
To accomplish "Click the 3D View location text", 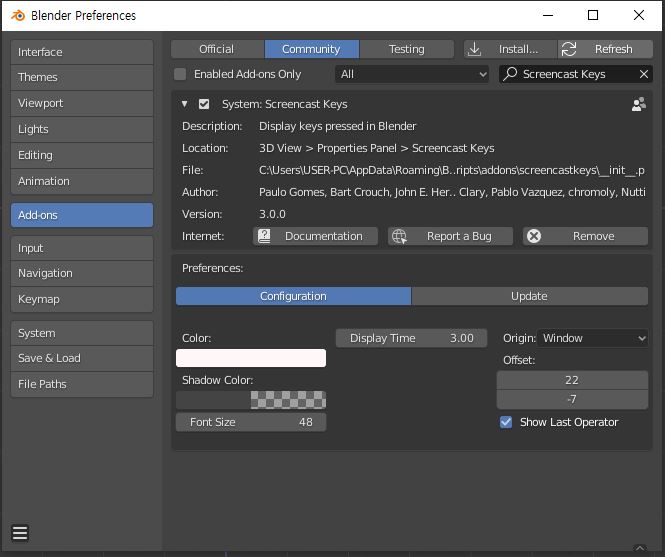I will click(377, 148).
